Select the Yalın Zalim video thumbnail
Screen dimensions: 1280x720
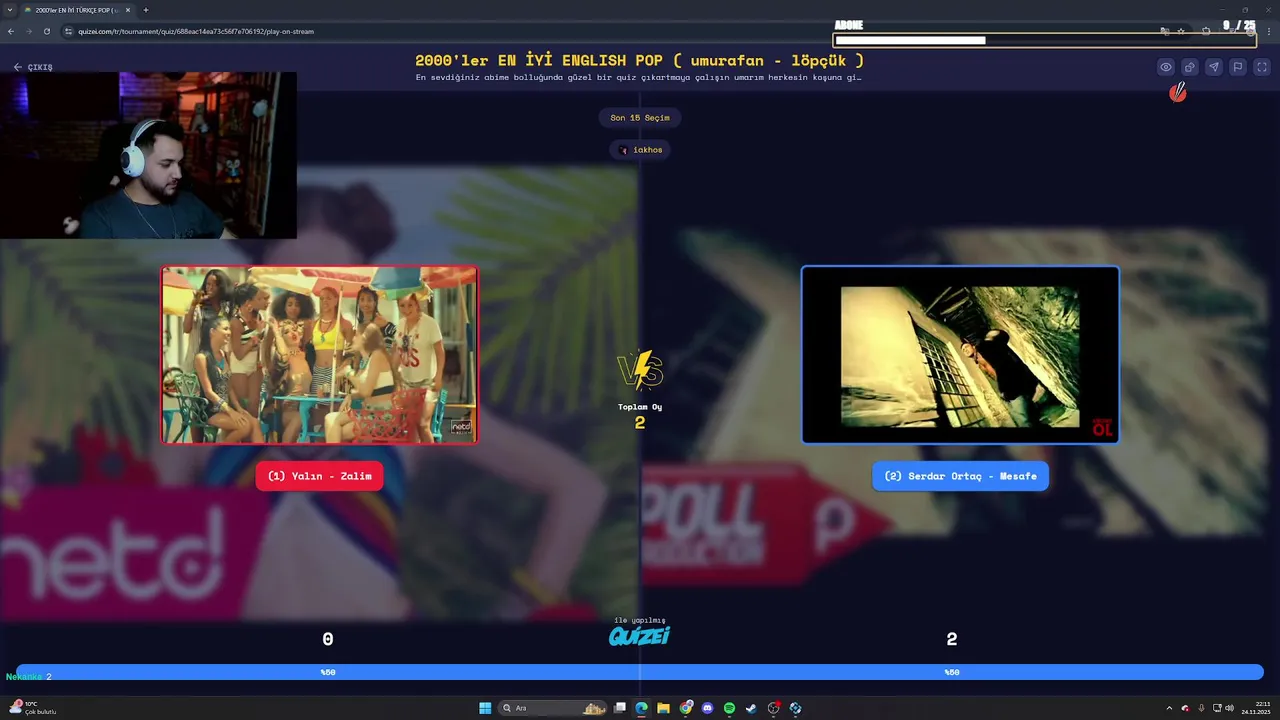pyautogui.click(x=319, y=355)
